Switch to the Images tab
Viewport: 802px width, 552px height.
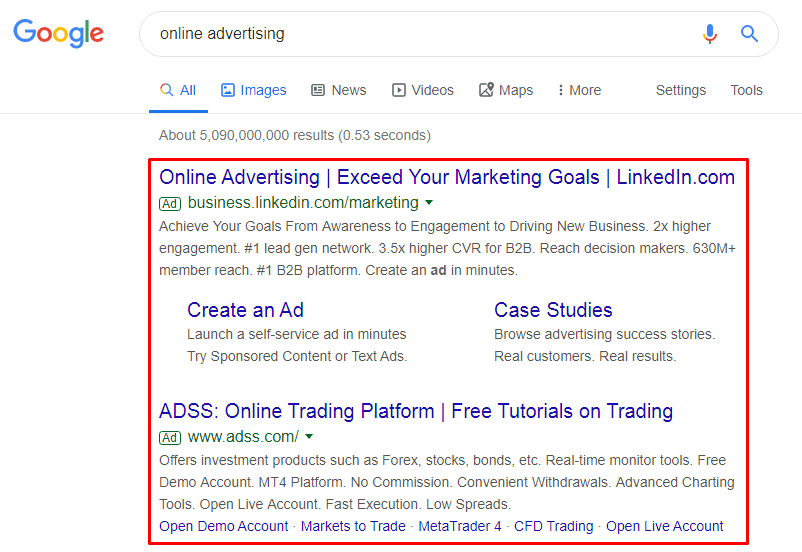tap(253, 91)
